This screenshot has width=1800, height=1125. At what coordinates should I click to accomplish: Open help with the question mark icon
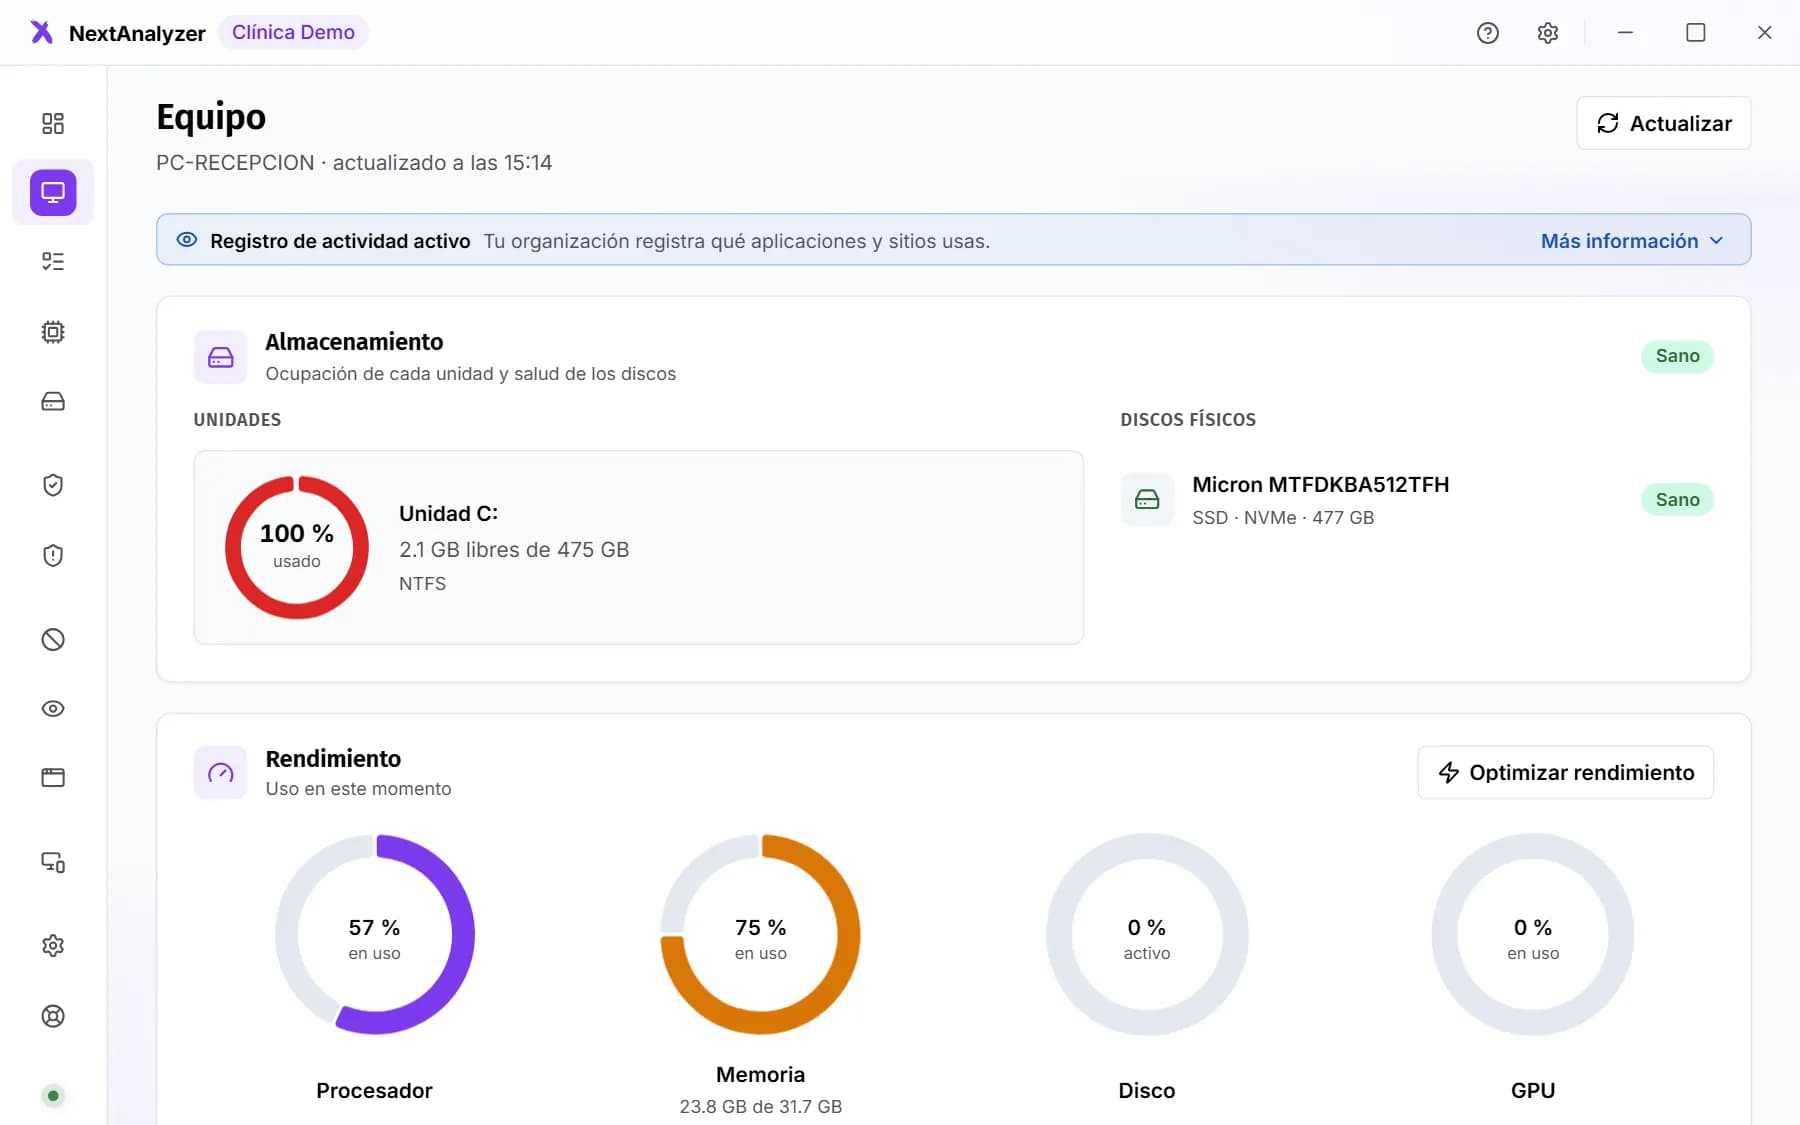tap(1488, 33)
